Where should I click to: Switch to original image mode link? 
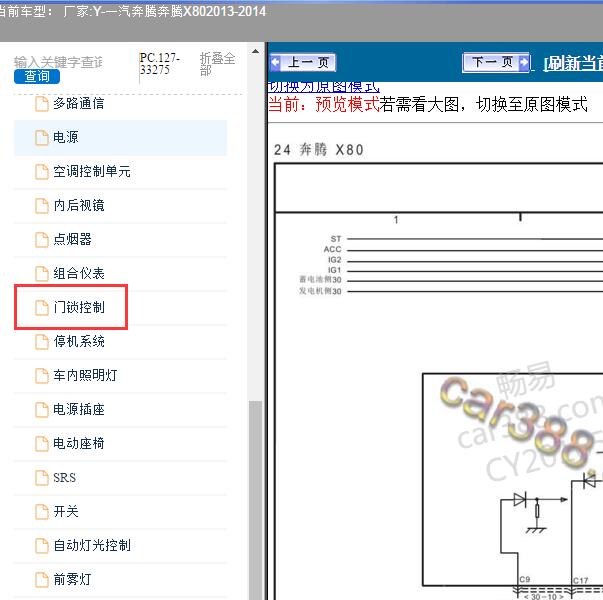tap(323, 87)
